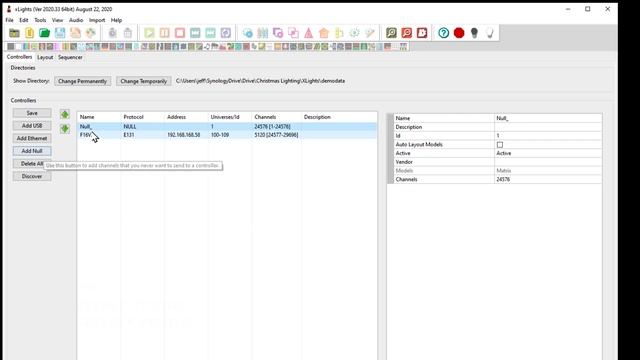Select the Null_ controller row
The width and height of the screenshot is (640, 360).
[x=227, y=127]
